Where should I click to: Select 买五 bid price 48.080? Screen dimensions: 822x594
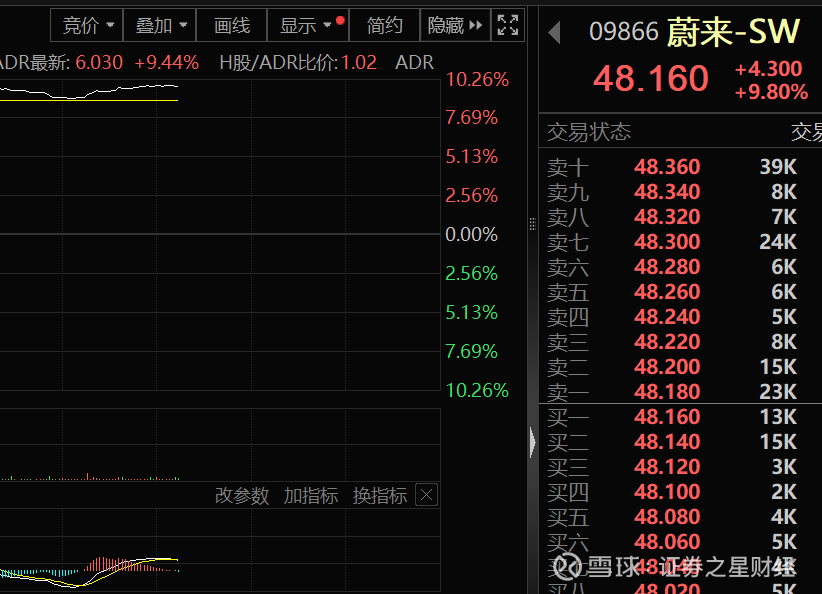coord(667,517)
